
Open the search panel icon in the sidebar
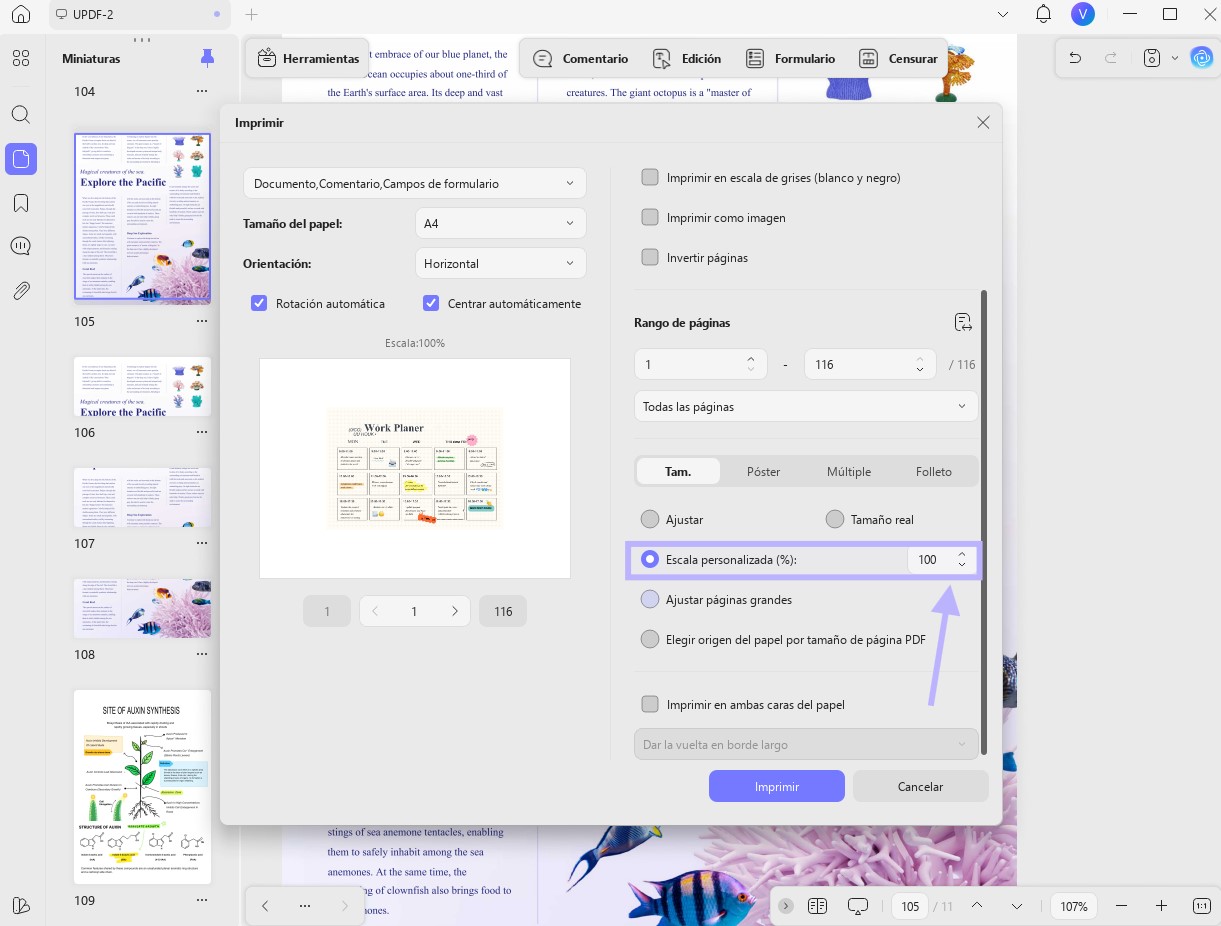[21, 114]
